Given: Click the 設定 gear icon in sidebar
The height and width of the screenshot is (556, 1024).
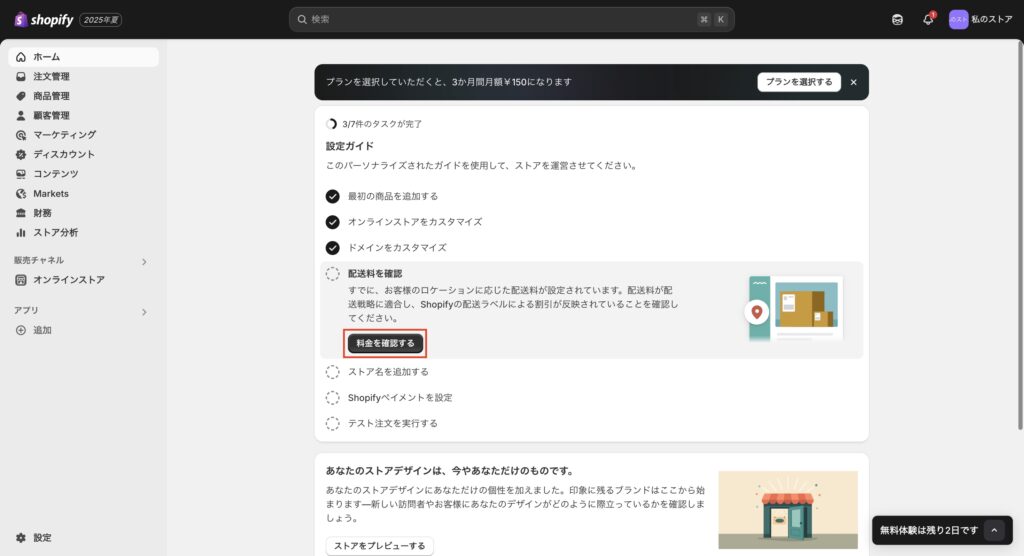Looking at the screenshot, I should point(22,537).
